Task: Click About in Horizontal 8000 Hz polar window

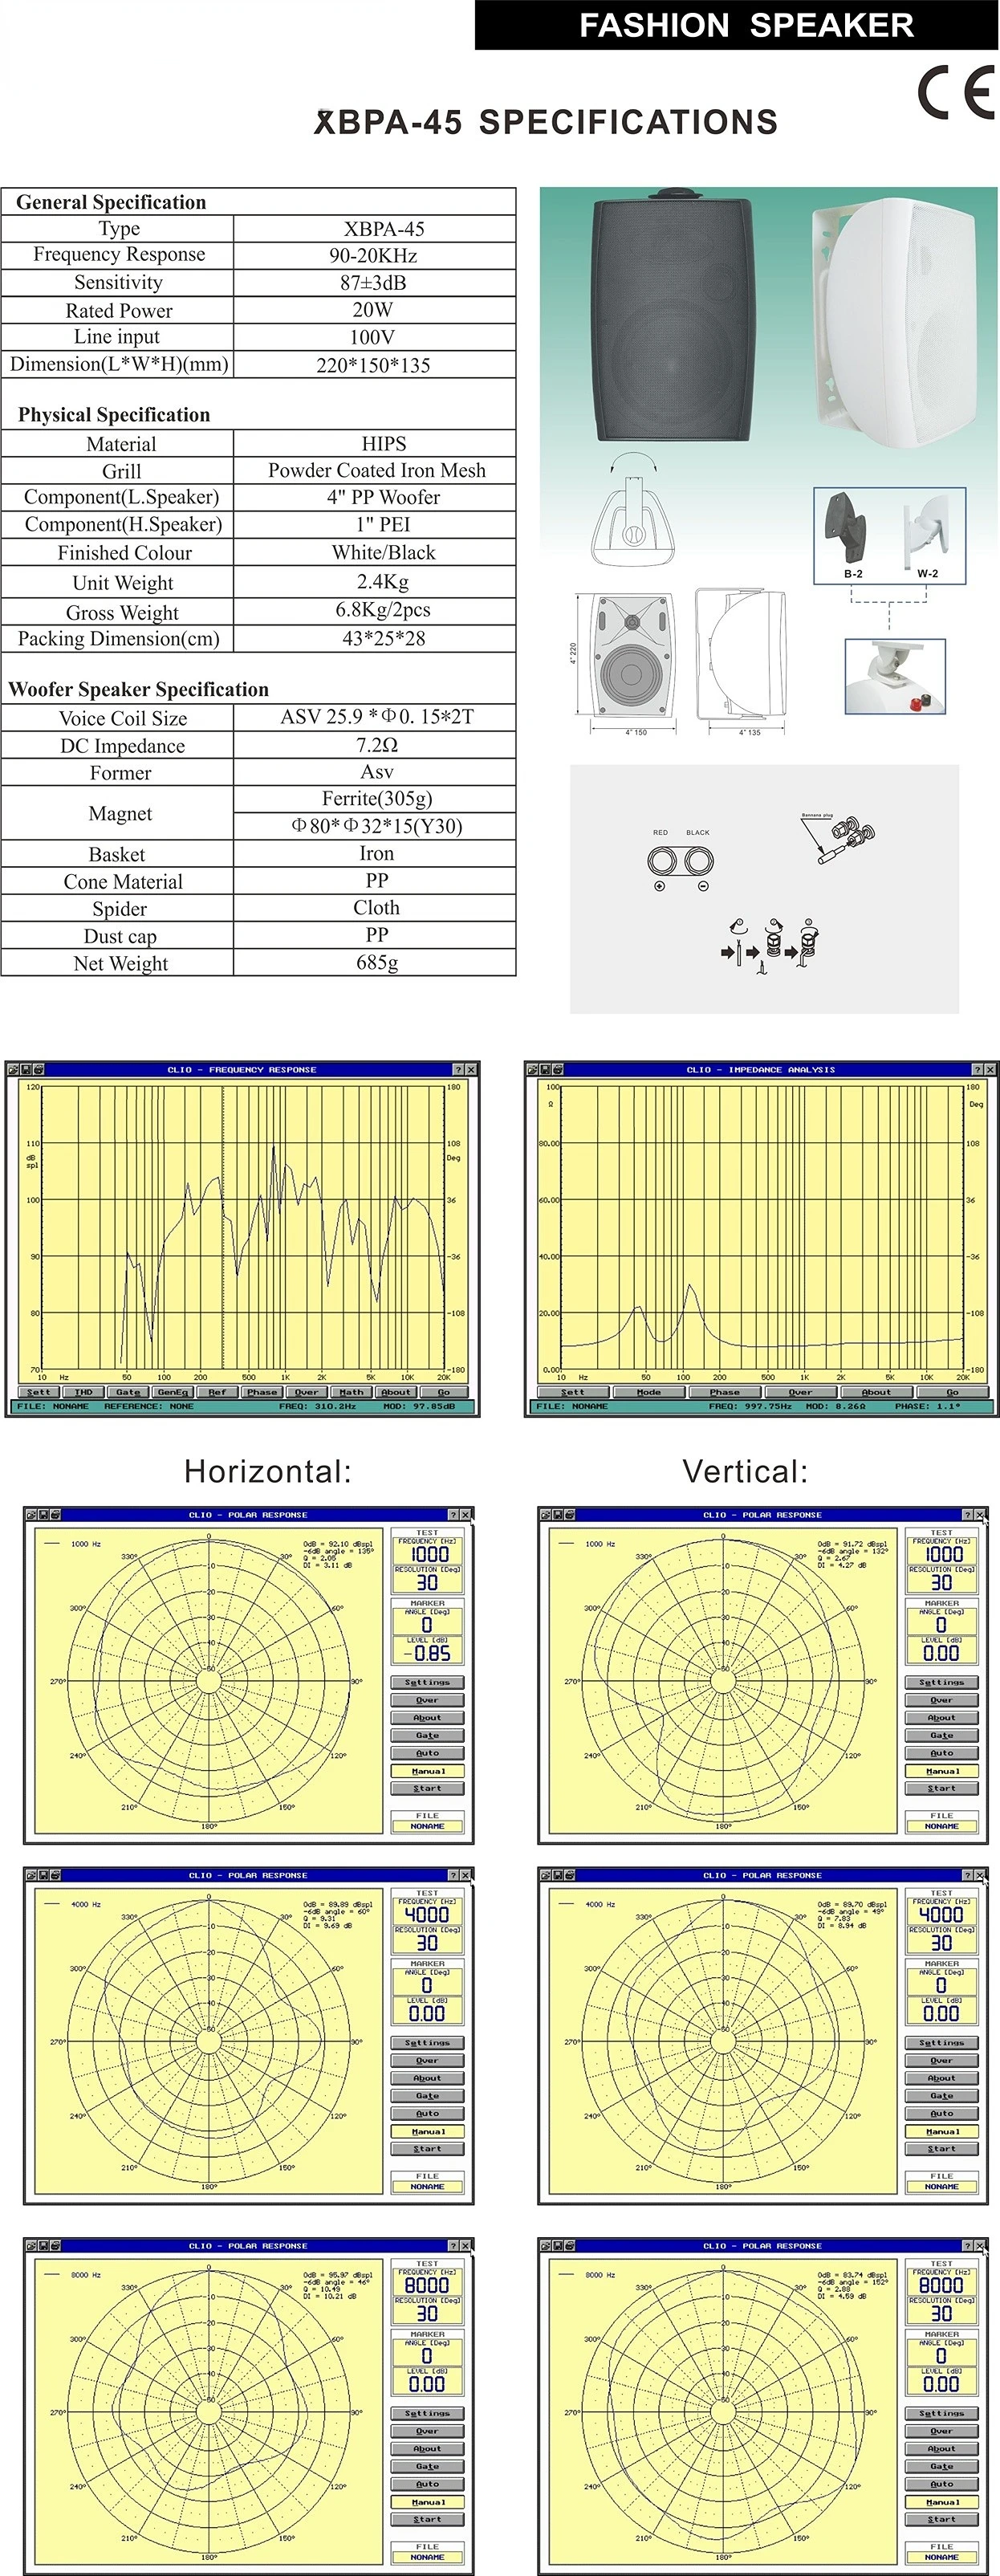Action: pos(427,2449)
